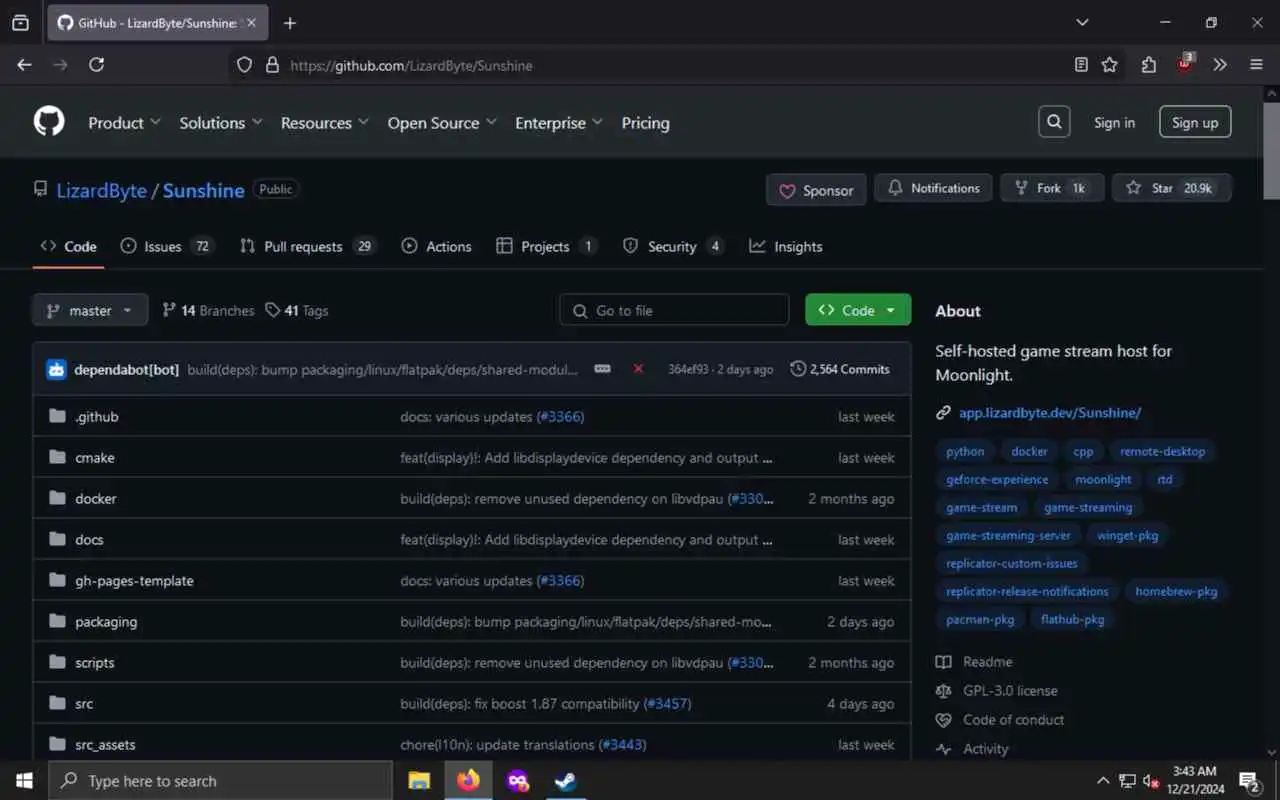Viewport: 1280px width, 800px height.
Task: Click the Pricing link
Action: tap(645, 123)
